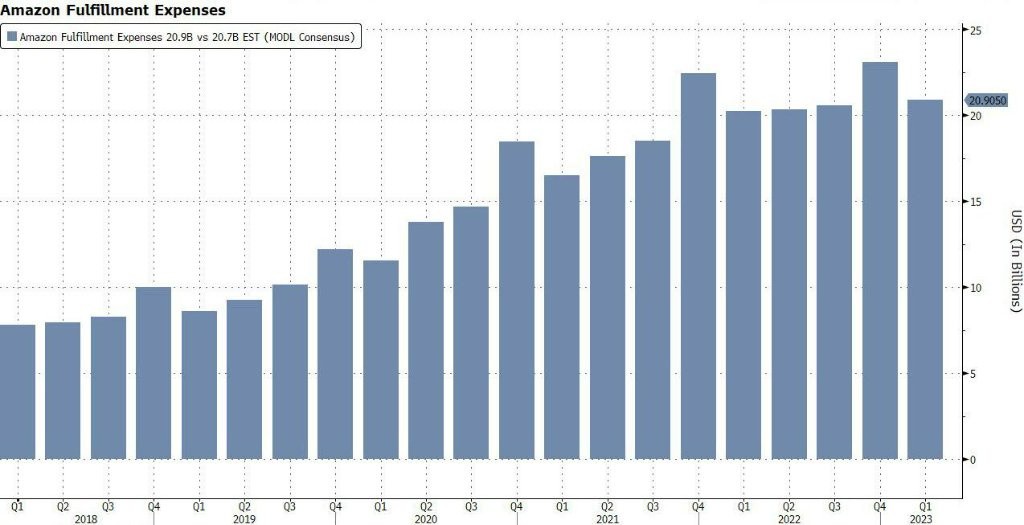The height and width of the screenshot is (525, 1024).
Task: Select the Q1 2023 bar
Action: pos(925,279)
